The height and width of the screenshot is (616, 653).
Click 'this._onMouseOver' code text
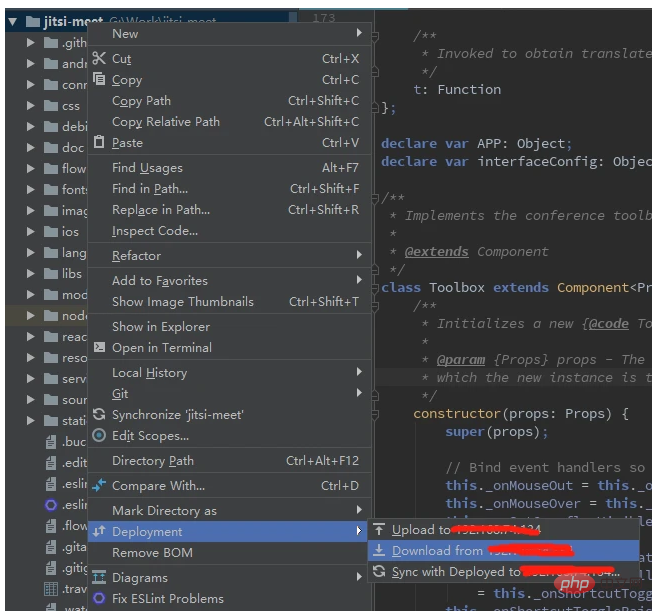pos(513,504)
